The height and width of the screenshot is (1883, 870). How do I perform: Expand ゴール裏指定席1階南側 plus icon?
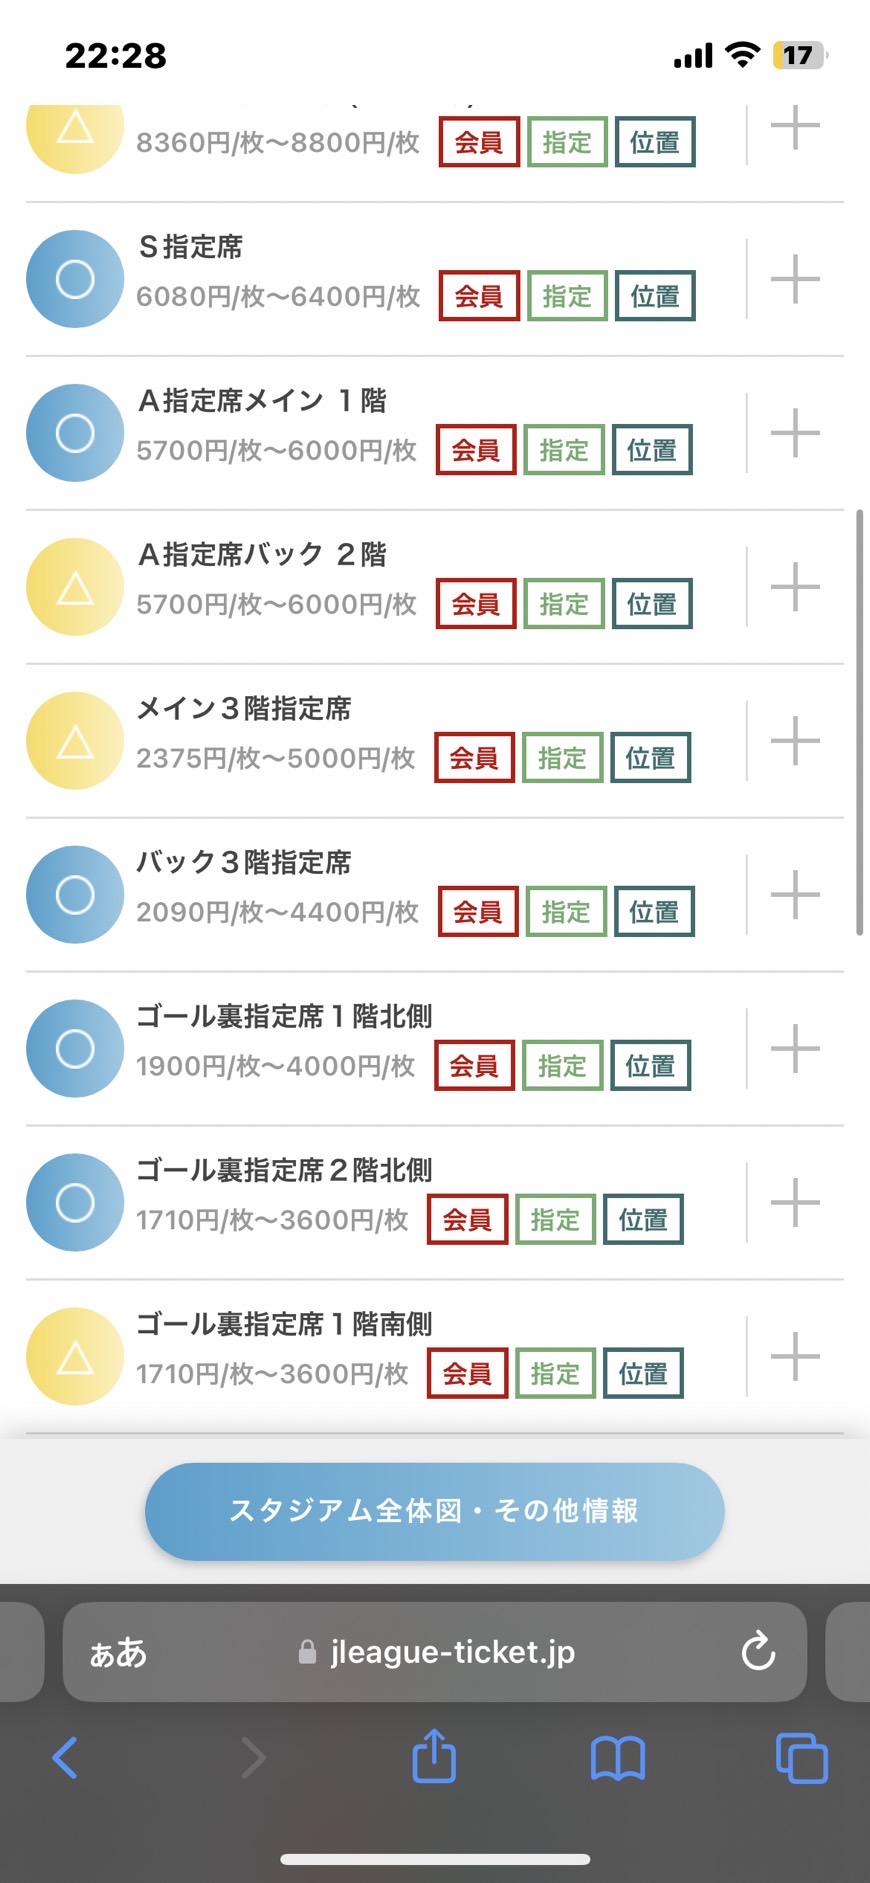point(795,1357)
